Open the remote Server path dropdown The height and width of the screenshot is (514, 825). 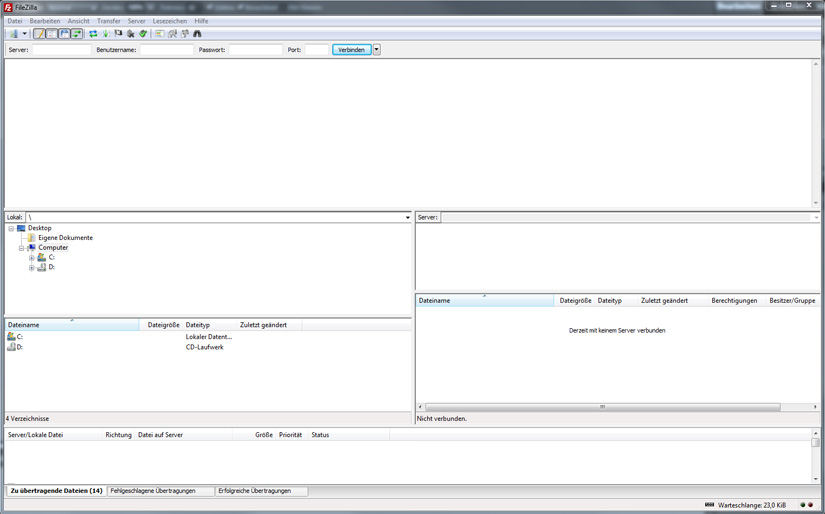[x=816, y=217]
